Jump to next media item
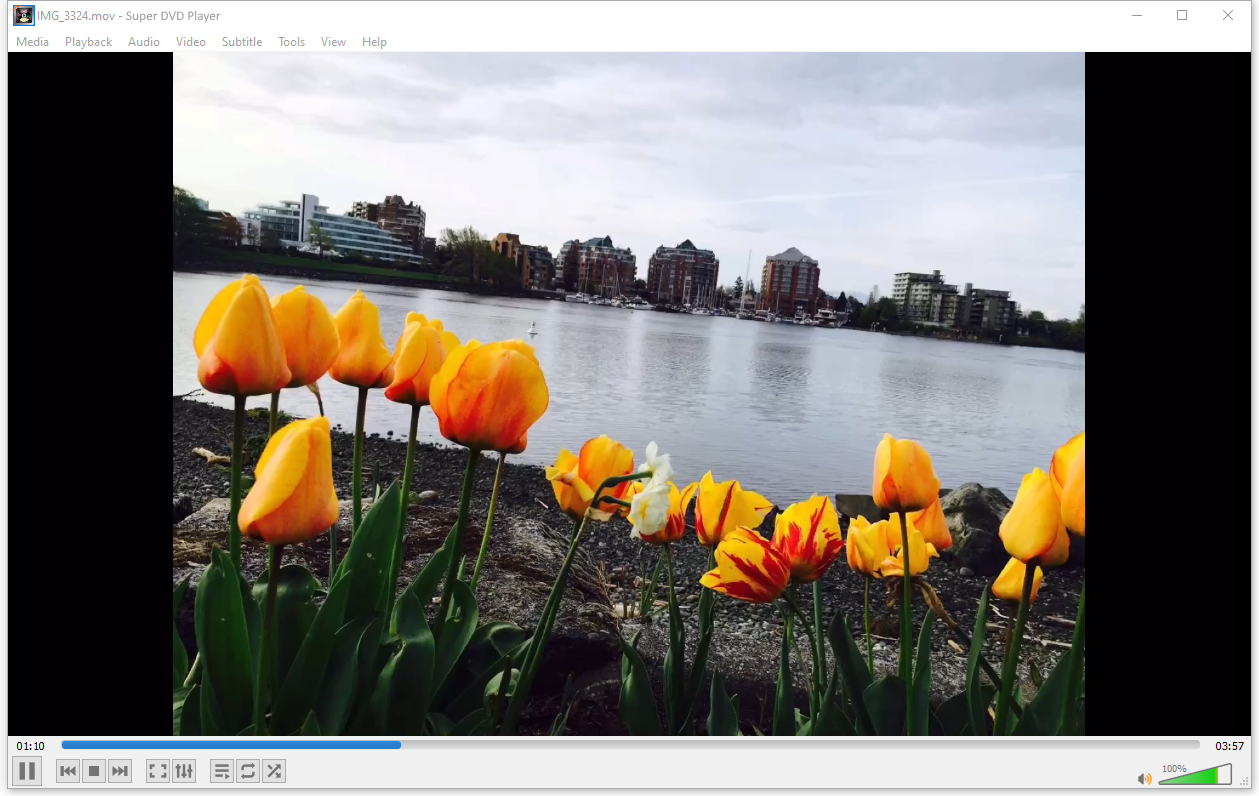This screenshot has height=796, width=1259. [120, 771]
